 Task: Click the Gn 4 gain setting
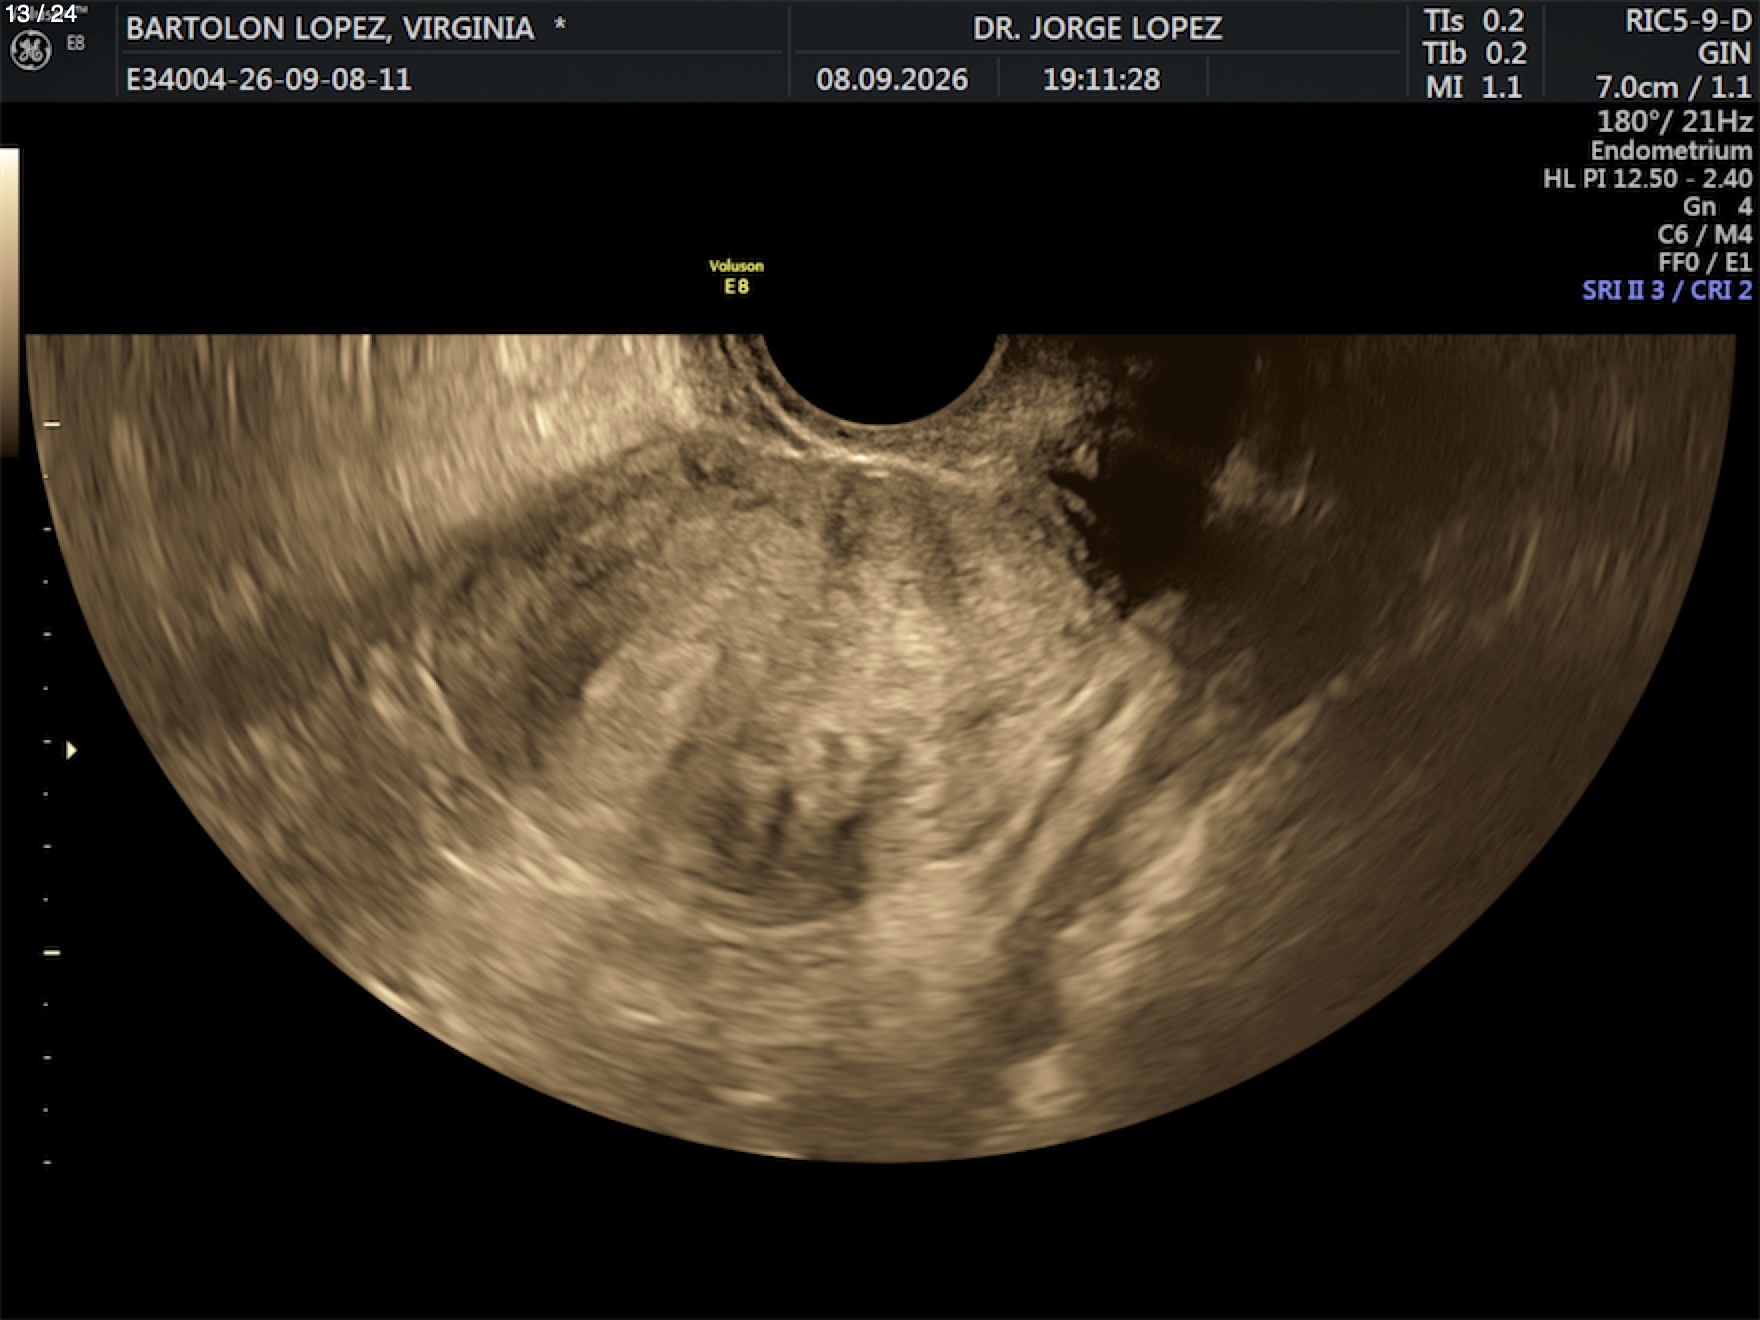coord(1717,207)
